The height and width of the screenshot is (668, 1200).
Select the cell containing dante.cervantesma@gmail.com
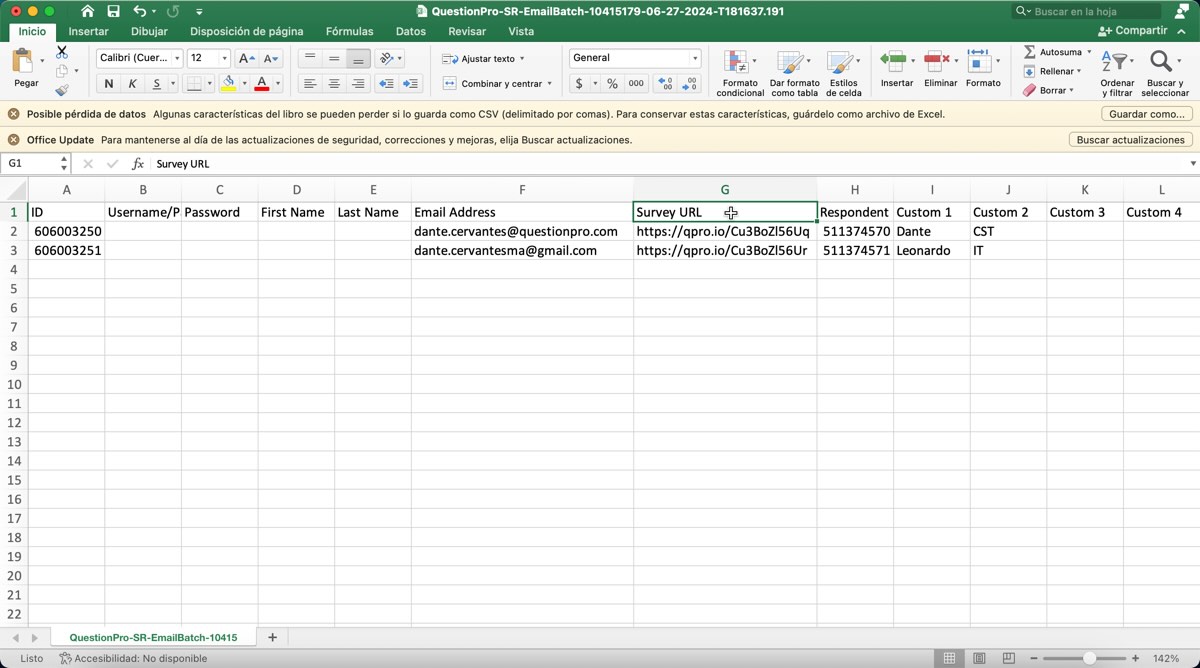pyautogui.click(x=522, y=250)
